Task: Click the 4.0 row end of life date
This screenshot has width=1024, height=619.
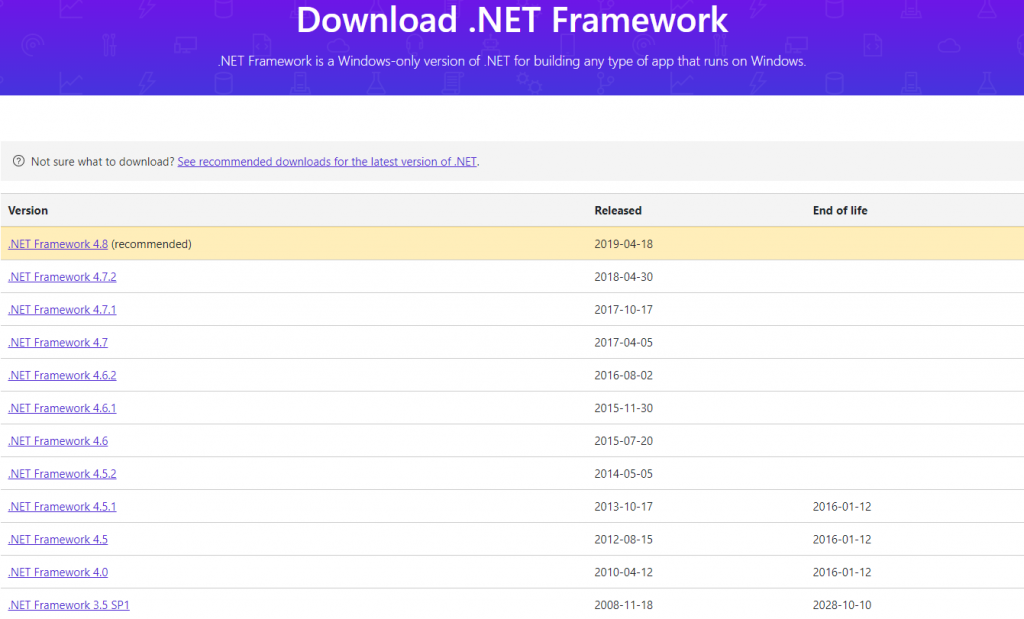Action: tap(842, 572)
